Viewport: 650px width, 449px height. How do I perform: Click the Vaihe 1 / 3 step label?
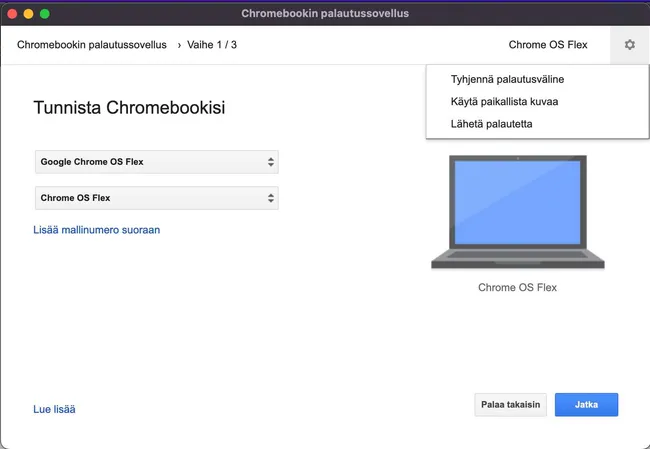(x=212, y=45)
